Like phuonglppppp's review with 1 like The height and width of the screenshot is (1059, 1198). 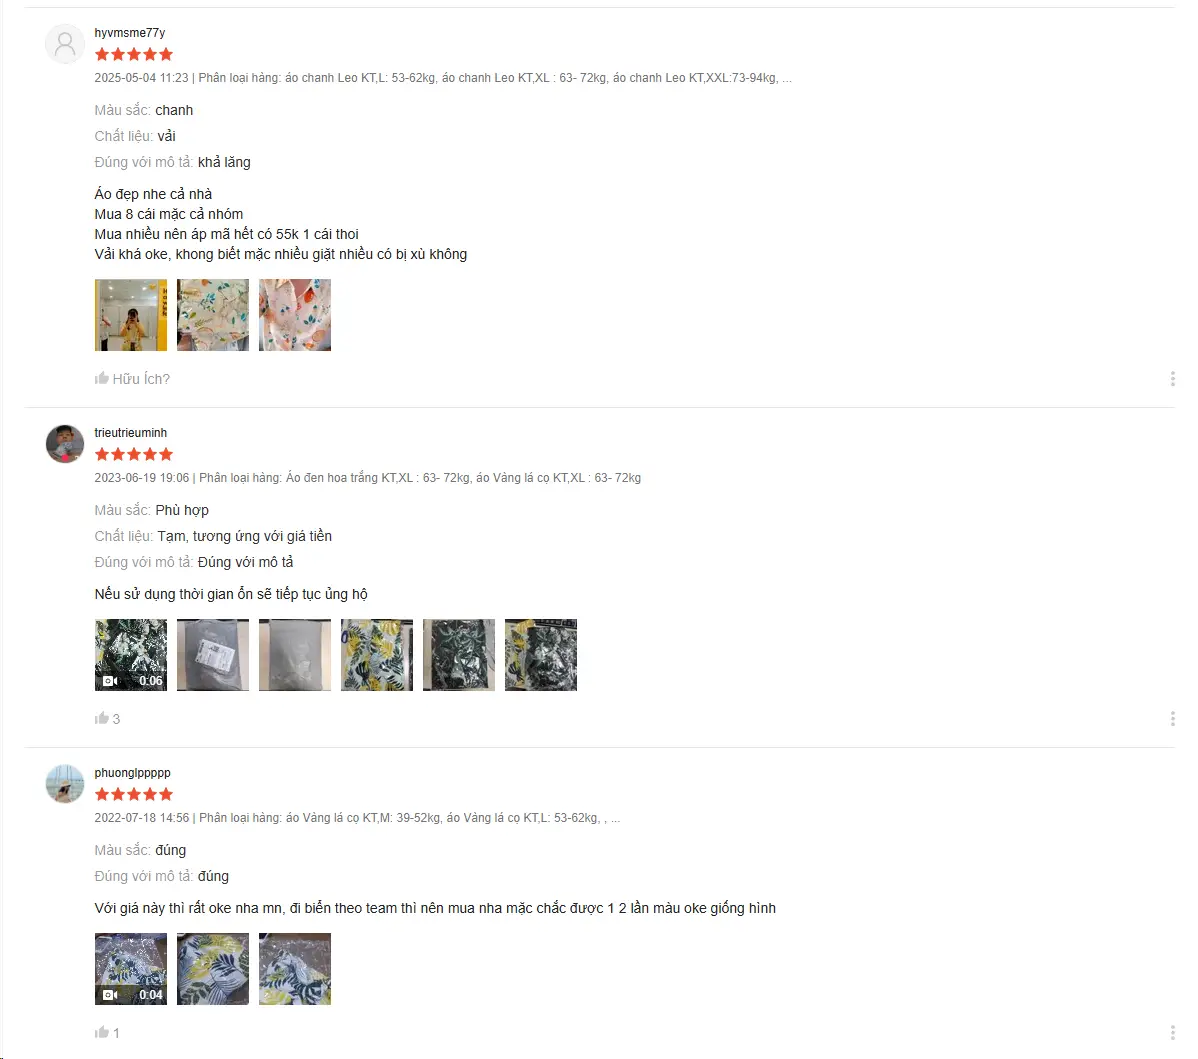pos(102,1032)
